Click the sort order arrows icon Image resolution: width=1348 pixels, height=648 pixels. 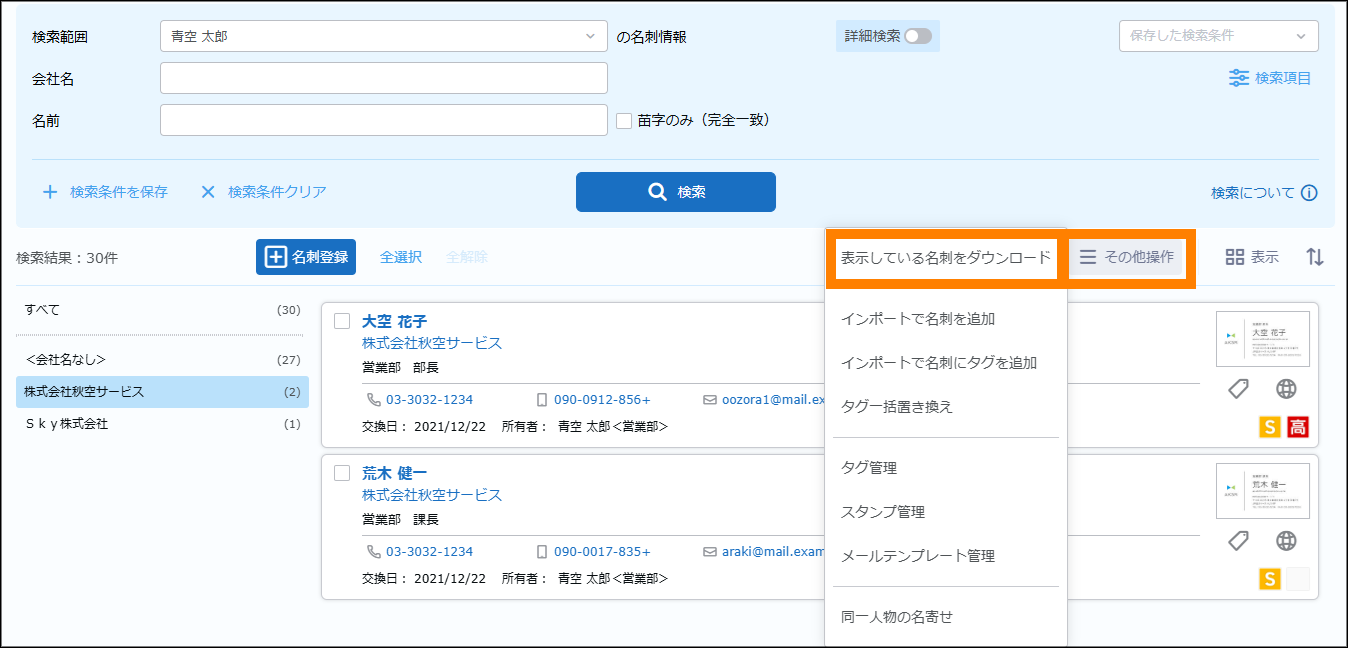coord(1315,257)
